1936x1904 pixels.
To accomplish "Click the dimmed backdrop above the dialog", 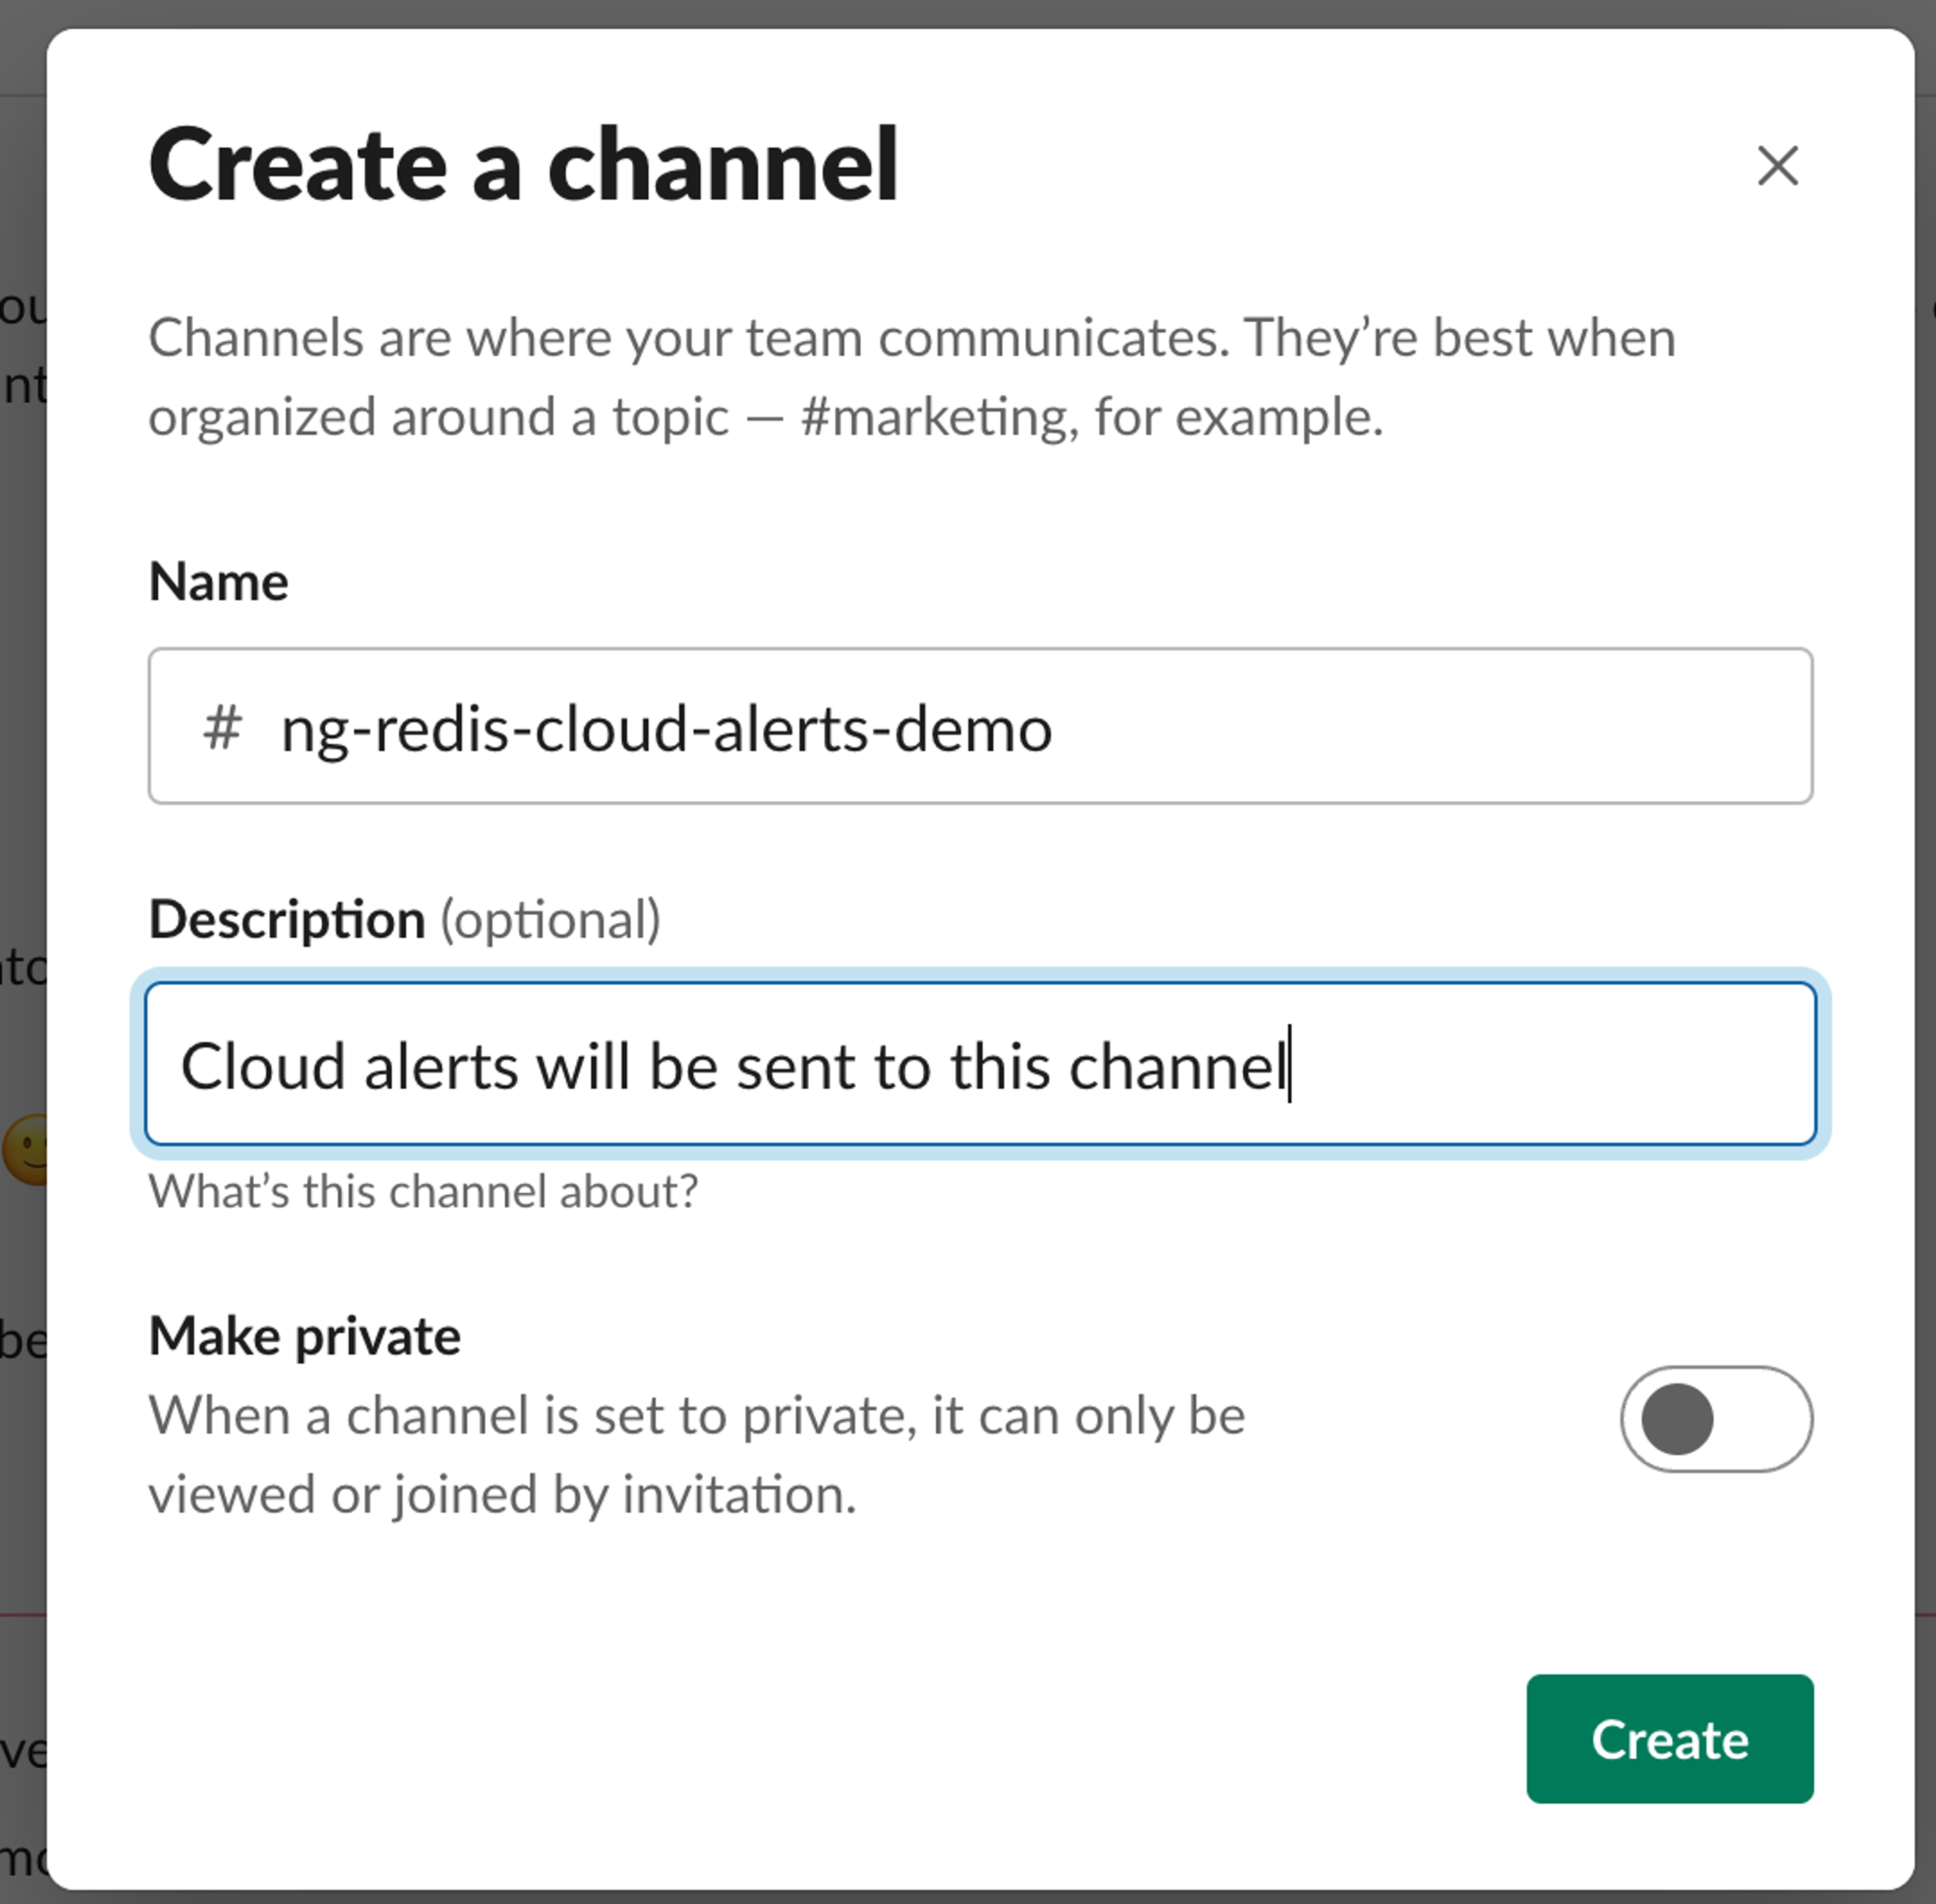I will pos(968,12).
